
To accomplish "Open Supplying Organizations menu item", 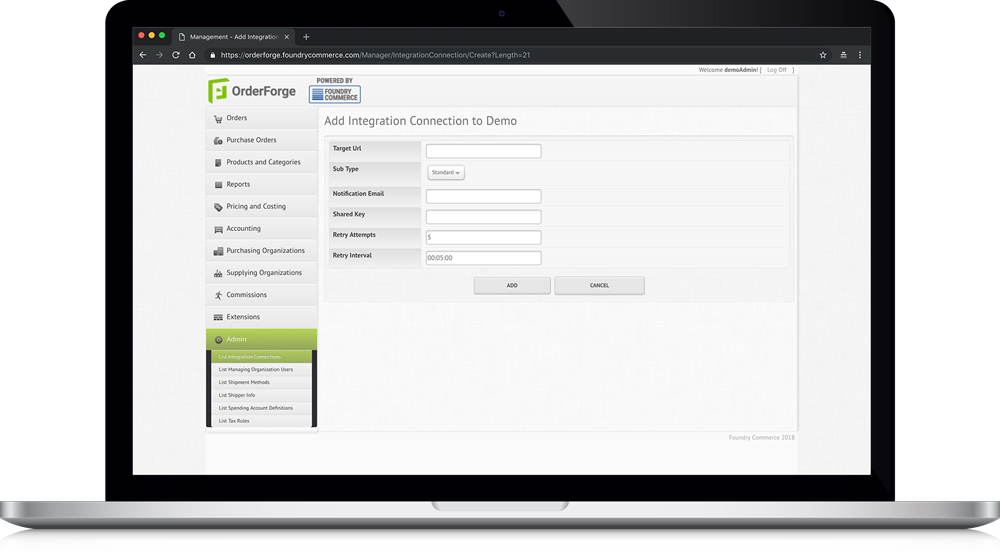I will click(x=263, y=273).
